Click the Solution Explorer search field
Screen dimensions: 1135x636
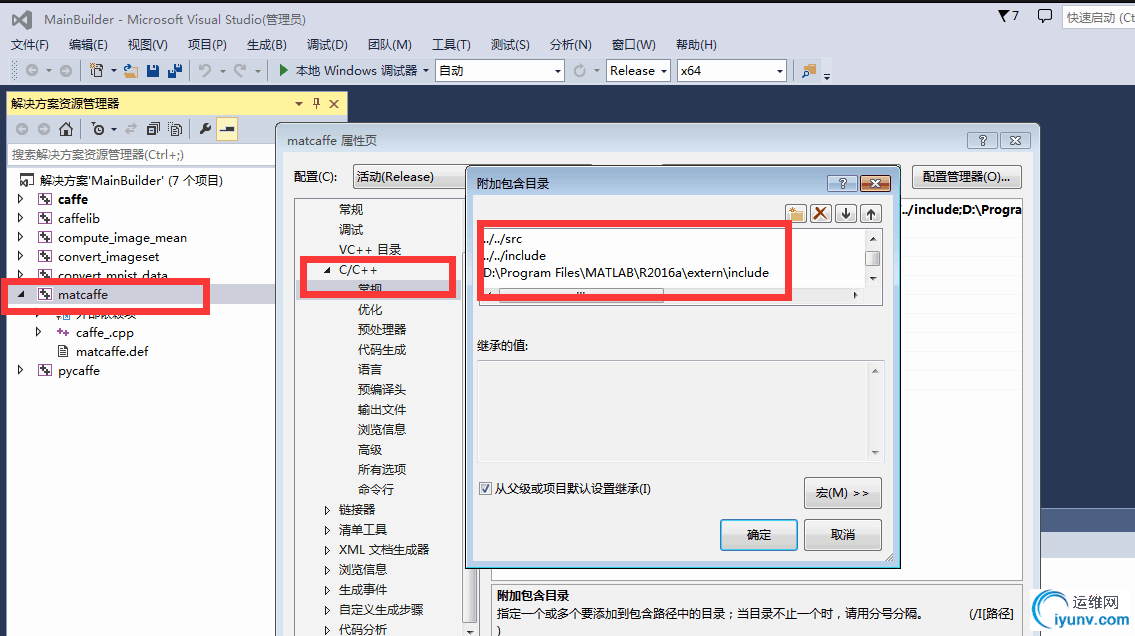tap(140, 154)
